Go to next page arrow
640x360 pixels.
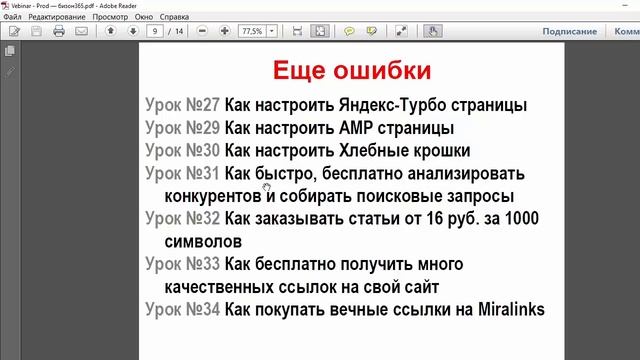[x=133, y=31]
